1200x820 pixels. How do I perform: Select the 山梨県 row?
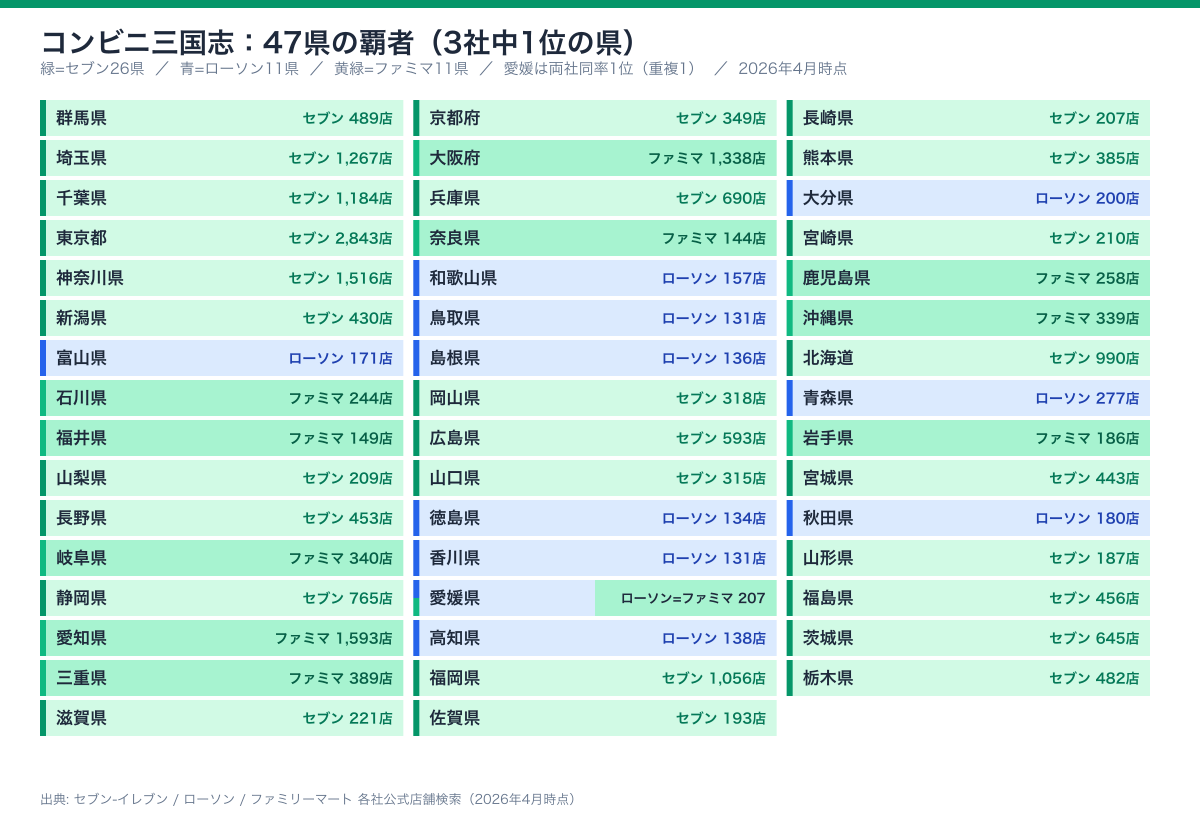[222, 478]
